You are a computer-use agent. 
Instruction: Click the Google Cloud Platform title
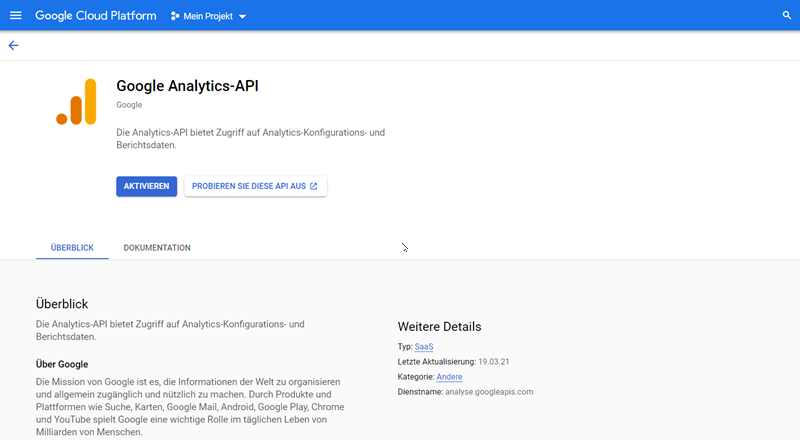[x=96, y=16]
